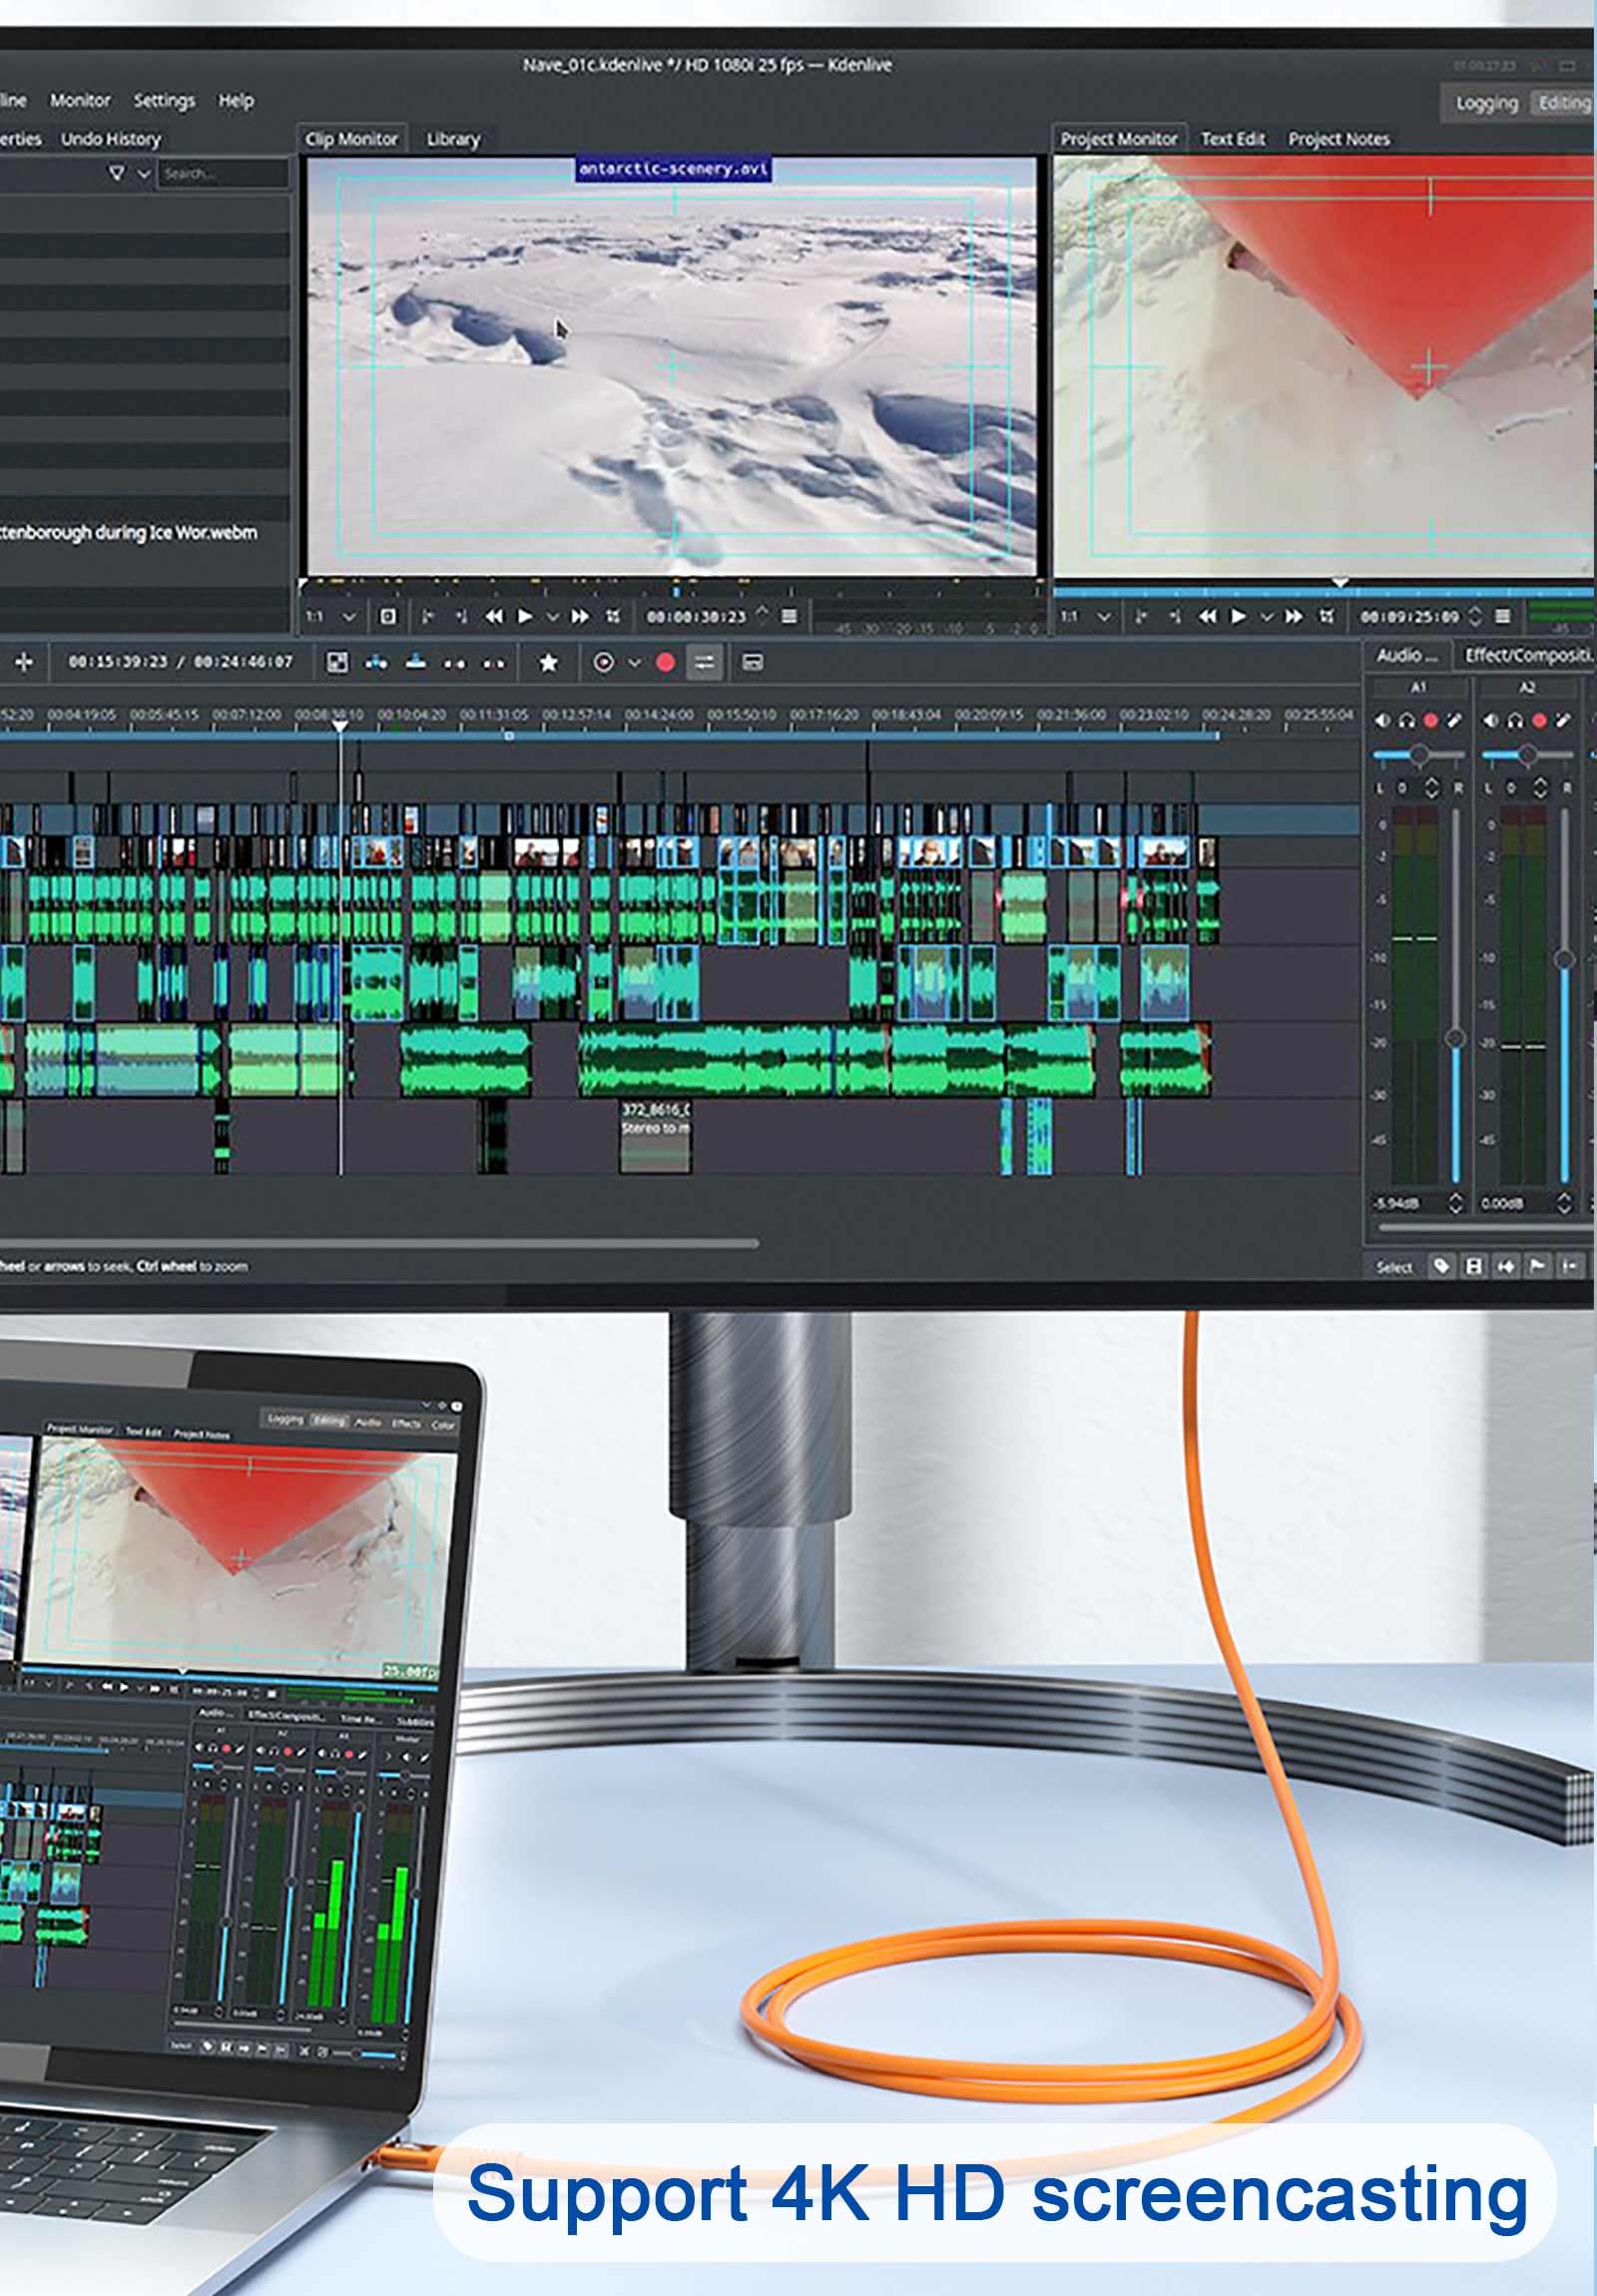Click the red record button in timeline toolbar
Viewport: 1597px width, 2296px height.
coord(665,662)
